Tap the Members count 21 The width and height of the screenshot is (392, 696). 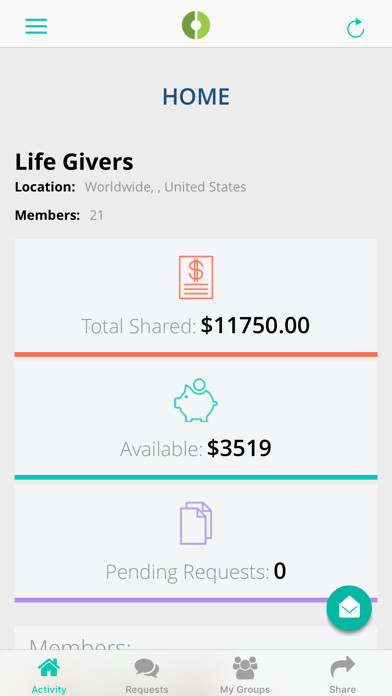pos(96,216)
